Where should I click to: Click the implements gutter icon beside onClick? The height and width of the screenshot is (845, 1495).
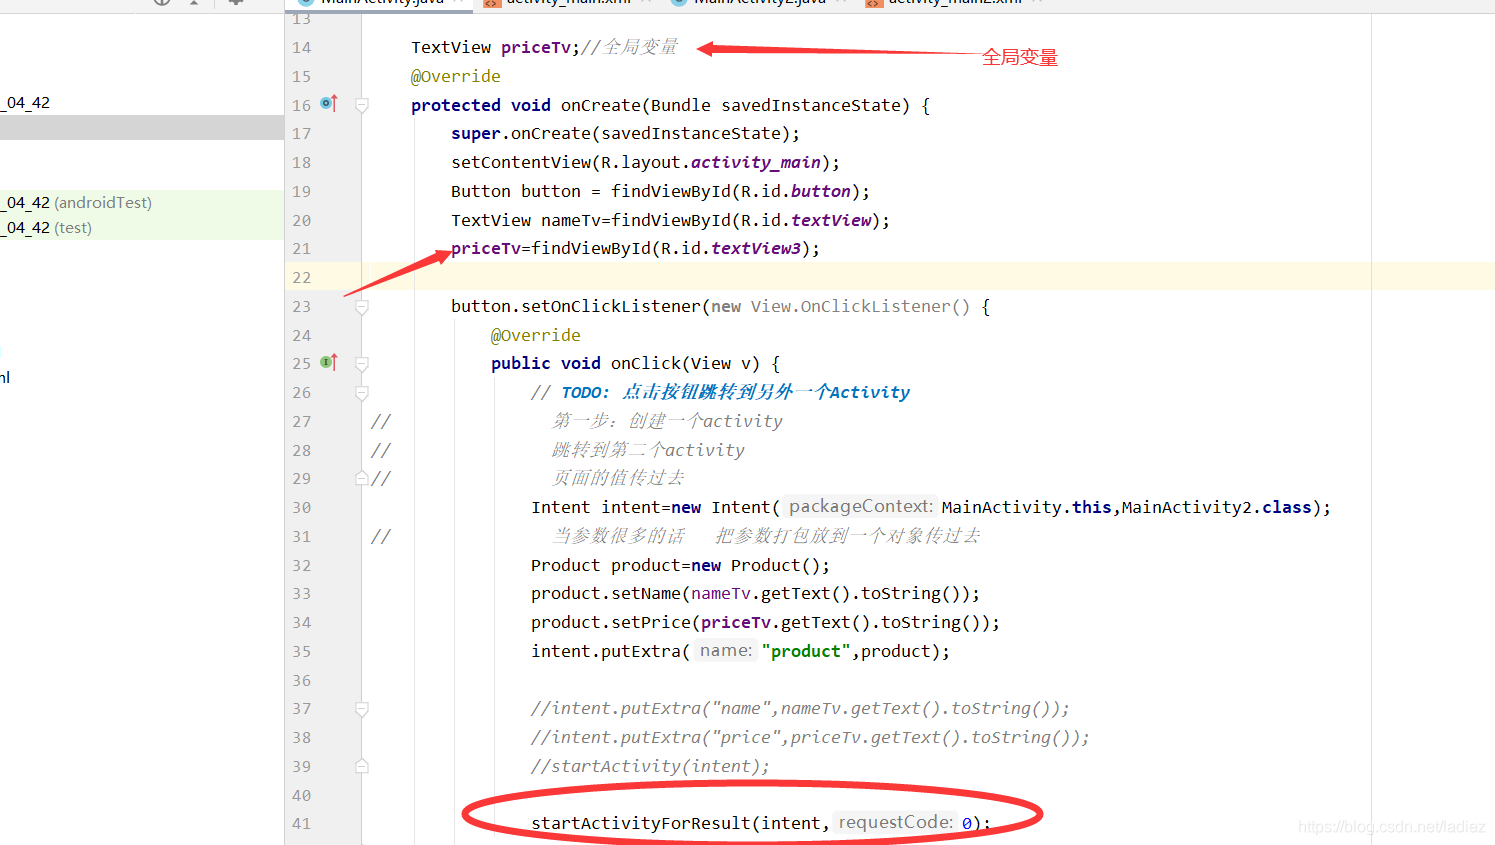[x=329, y=363]
